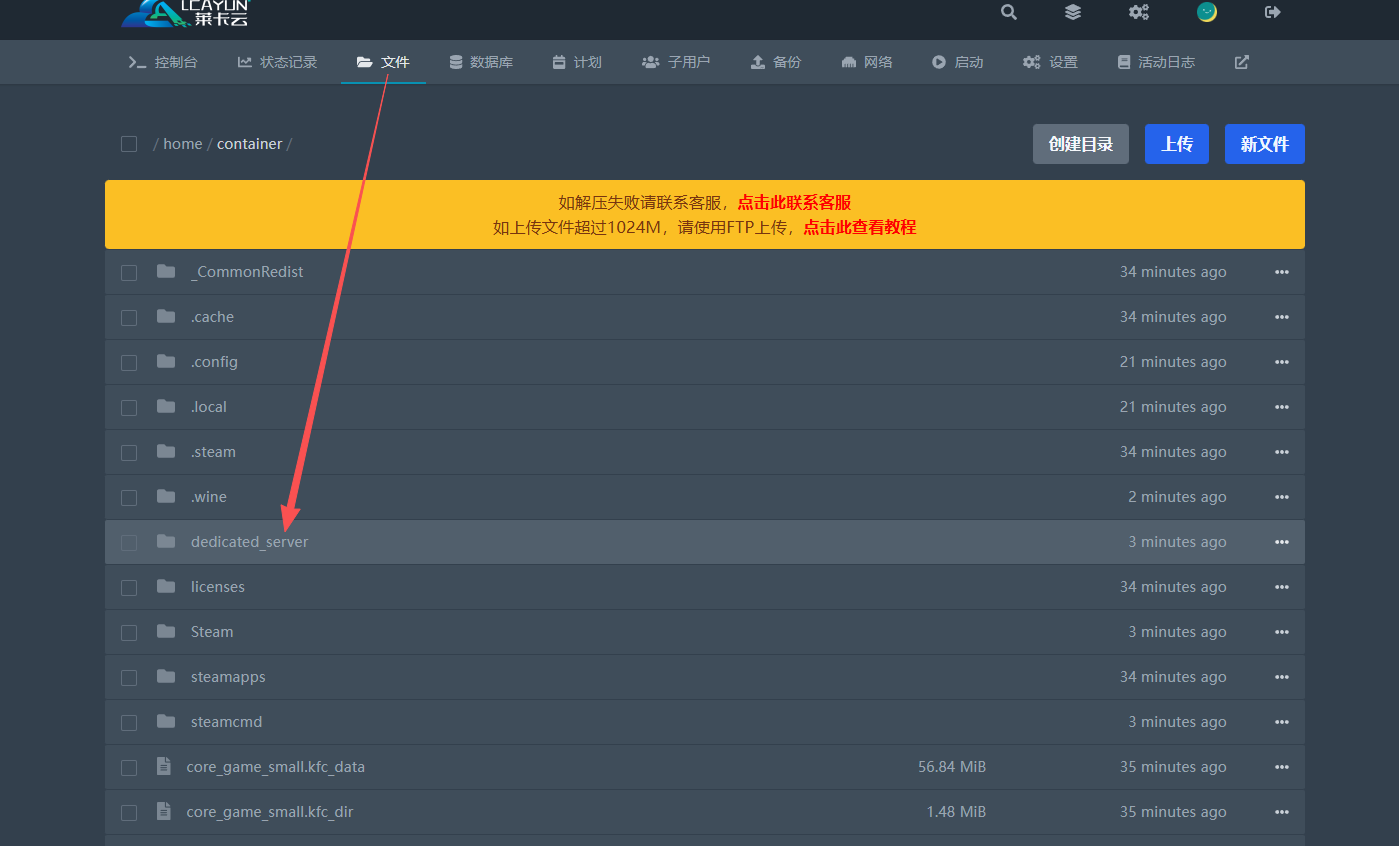1399x846 pixels.
Task: Click the 上传 upload button
Action: click(x=1177, y=144)
